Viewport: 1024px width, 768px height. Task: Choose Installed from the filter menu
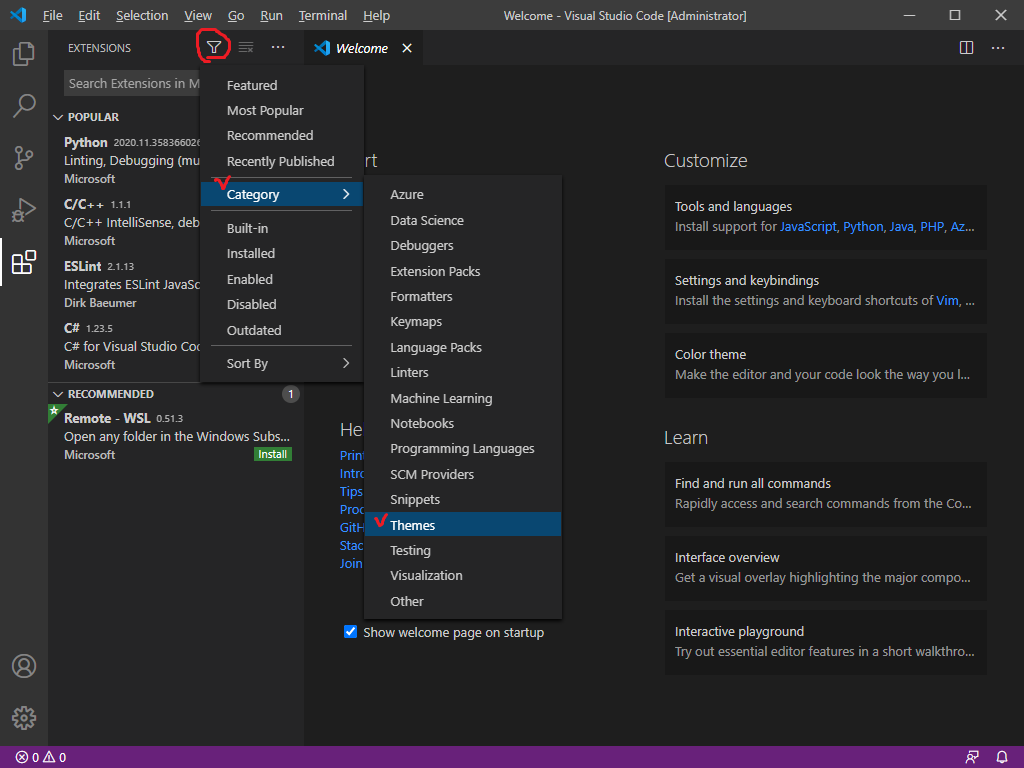pos(251,254)
